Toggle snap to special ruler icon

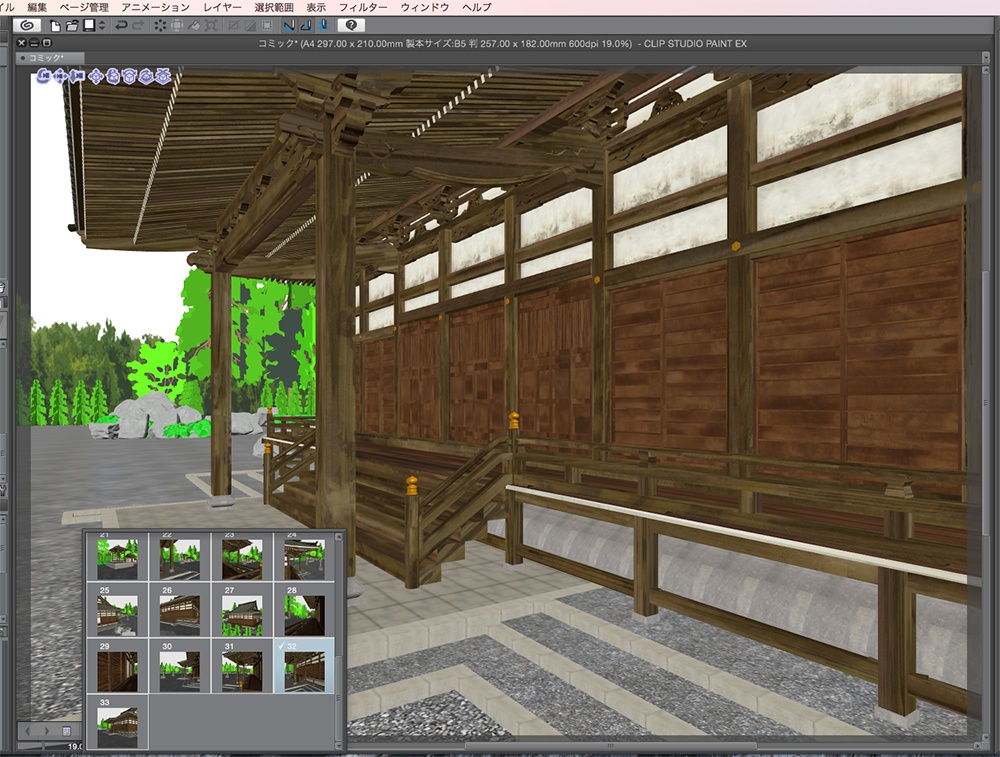306,26
